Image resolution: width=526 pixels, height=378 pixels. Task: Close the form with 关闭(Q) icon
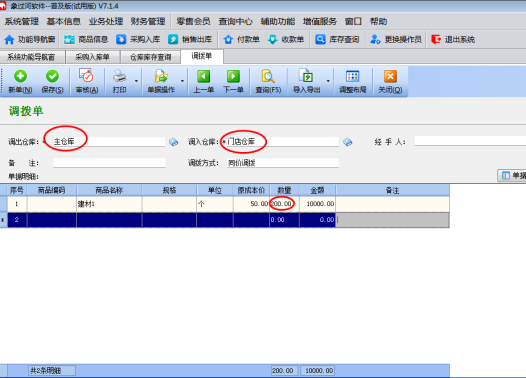click(390, 76)
